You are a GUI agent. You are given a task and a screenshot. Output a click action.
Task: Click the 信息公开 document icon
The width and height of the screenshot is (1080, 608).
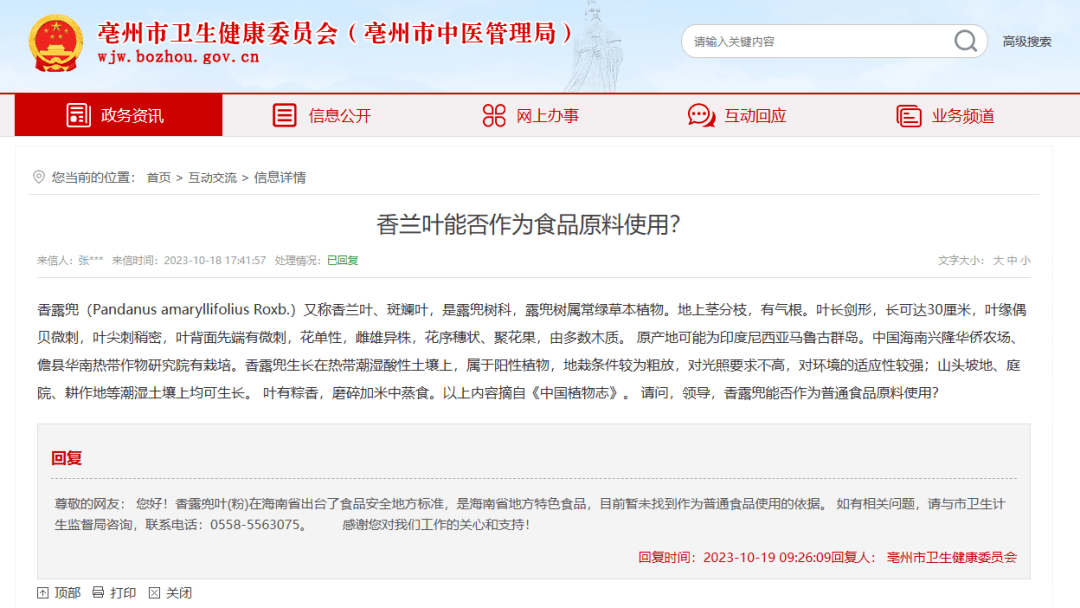click(x=285, y=115)
